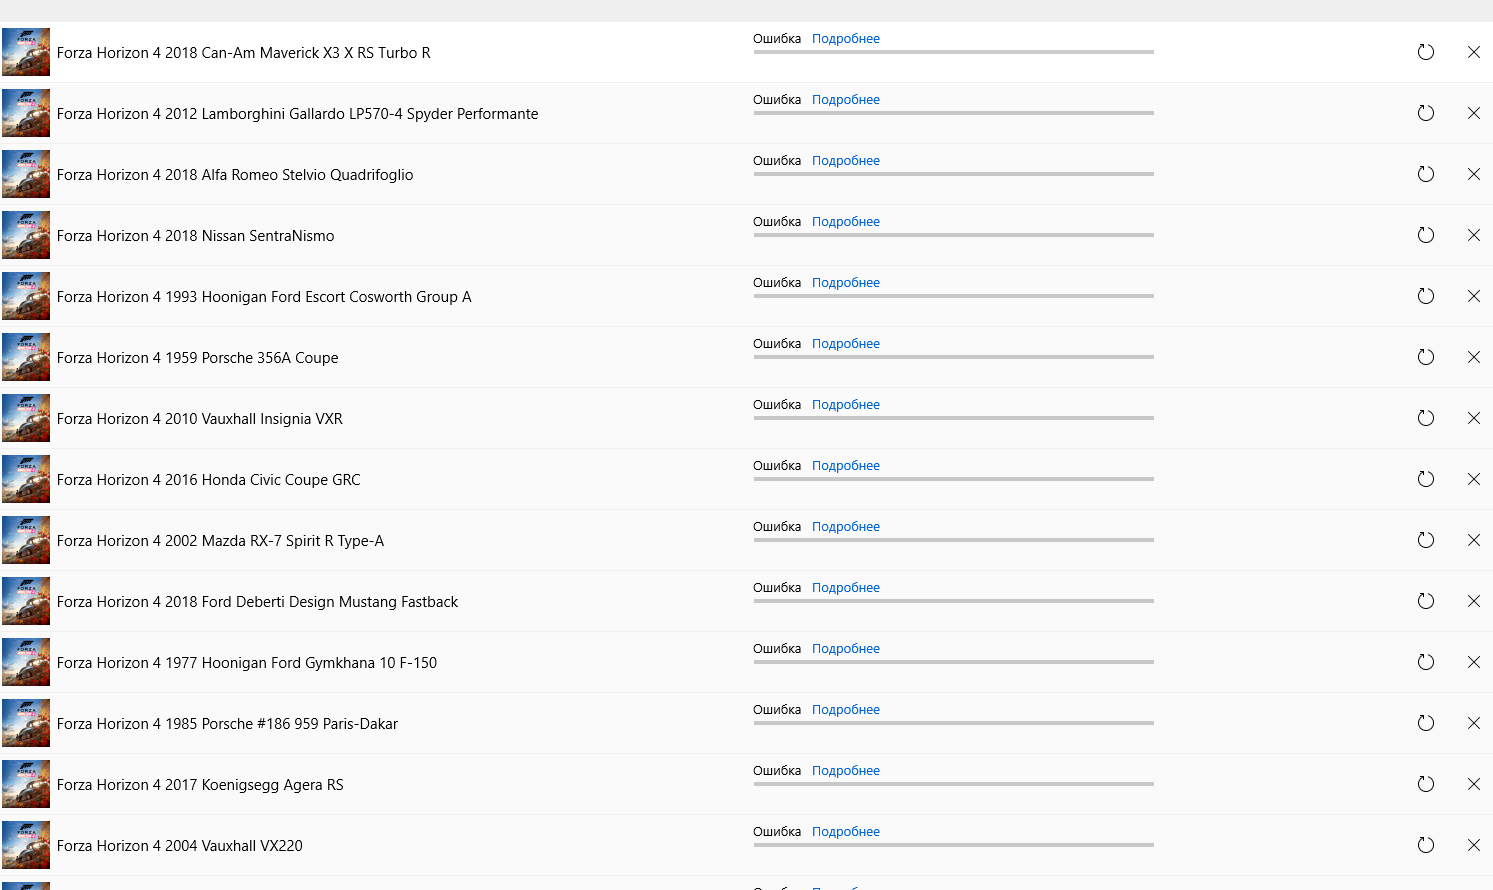This screenshot has height=890, width=1493.
Task: Select title Forza Horizon 4 2010 Vauxhall Insignia VXR
Action: (200, 419)
